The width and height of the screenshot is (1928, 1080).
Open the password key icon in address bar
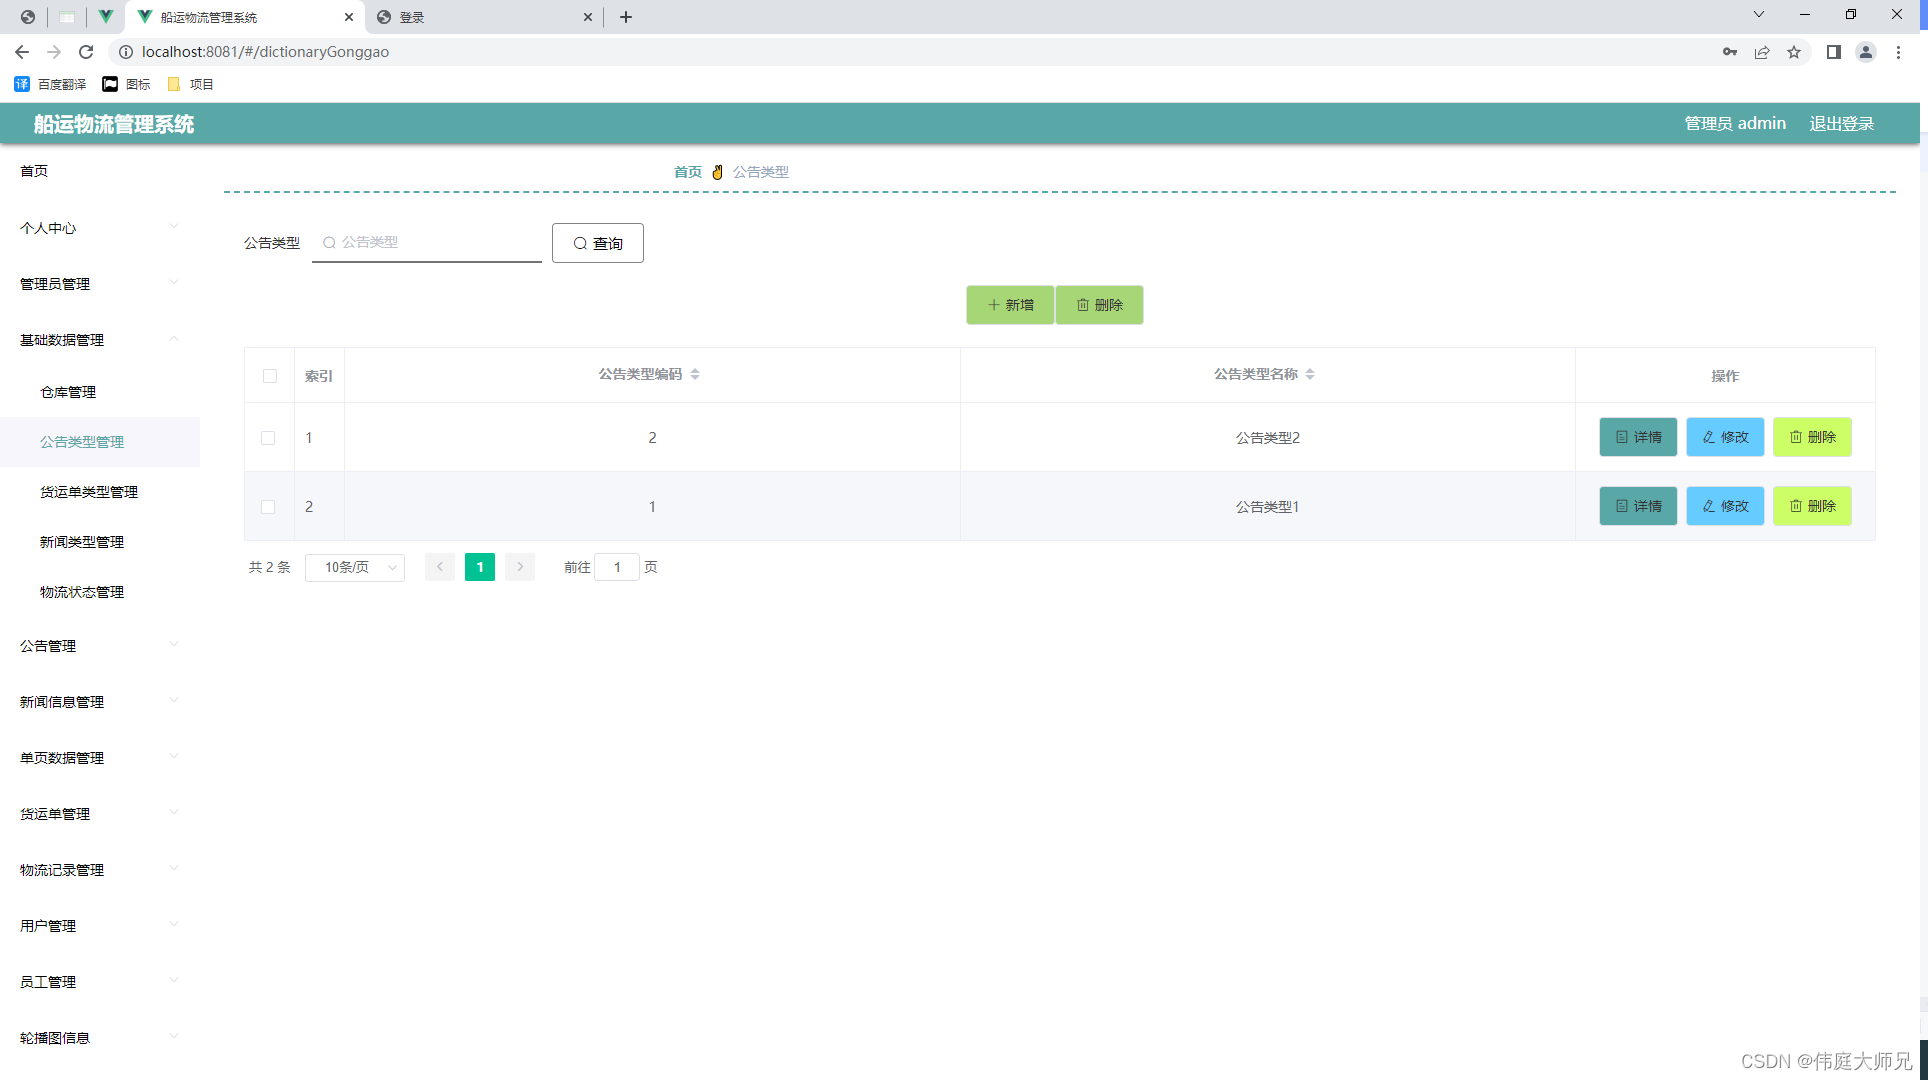1730,52
